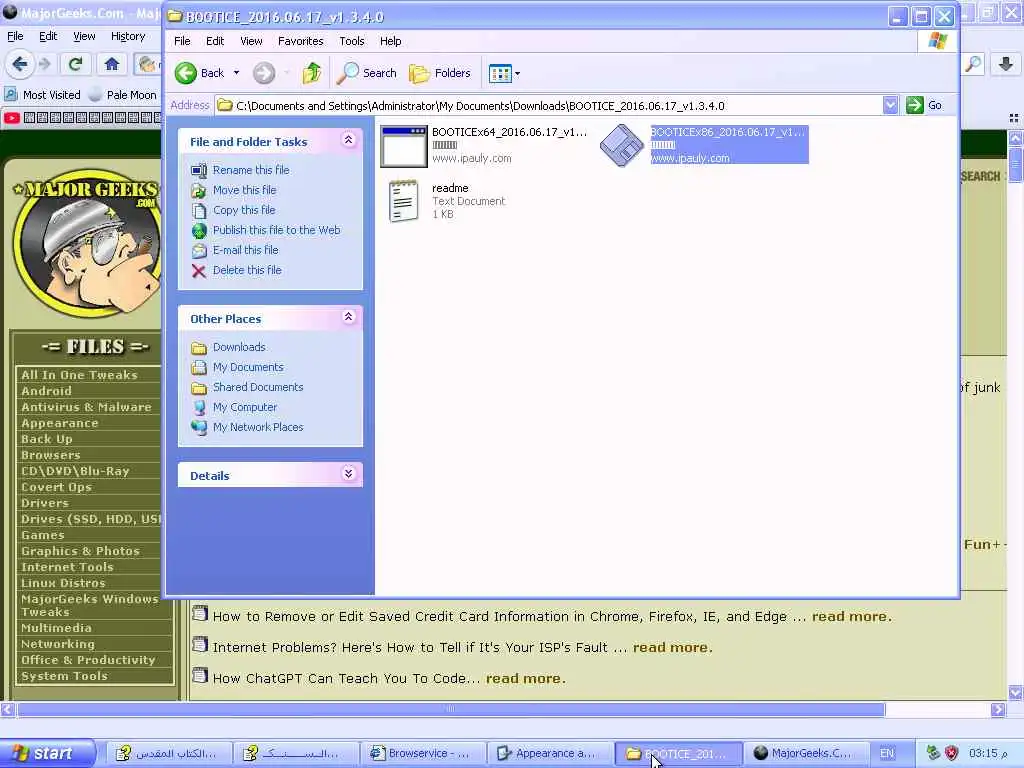This screenshot has height=768, width=1024.
Task: Click the page scroll down arrow
Action: (x=1016, y=692)
